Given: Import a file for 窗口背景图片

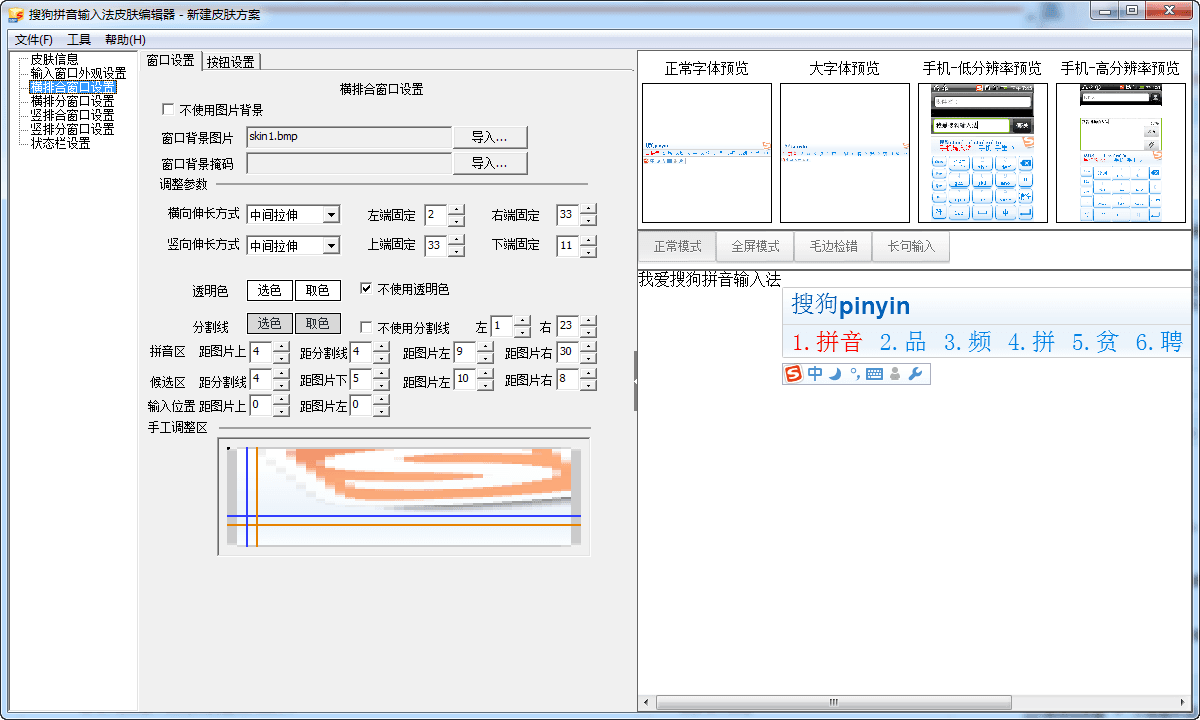Looking at the screenshot, I should pos(490,137).
